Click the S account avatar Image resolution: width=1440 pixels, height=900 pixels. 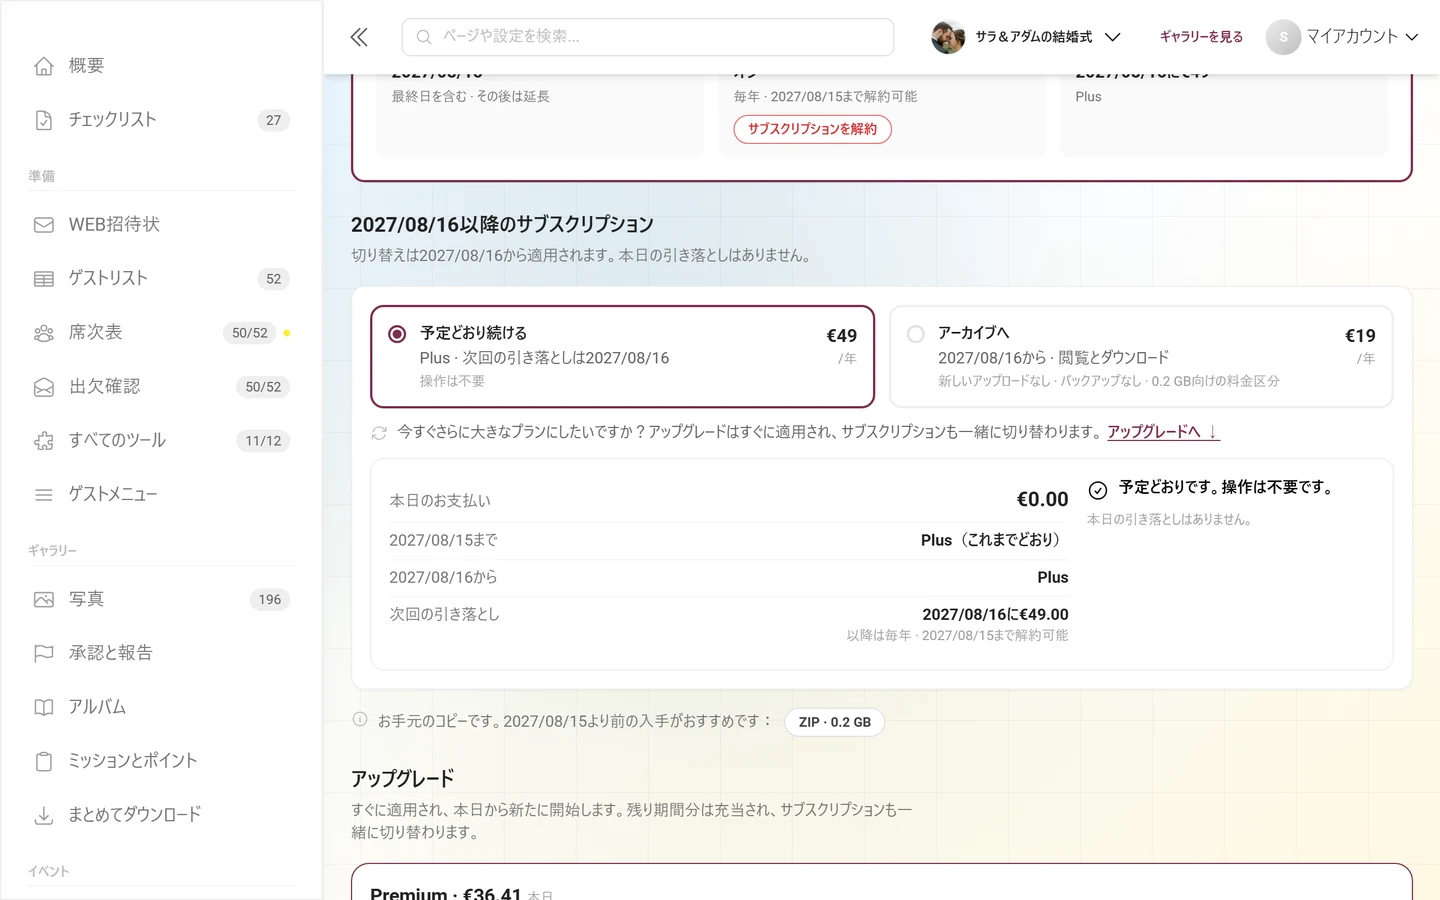[1283, 37]
